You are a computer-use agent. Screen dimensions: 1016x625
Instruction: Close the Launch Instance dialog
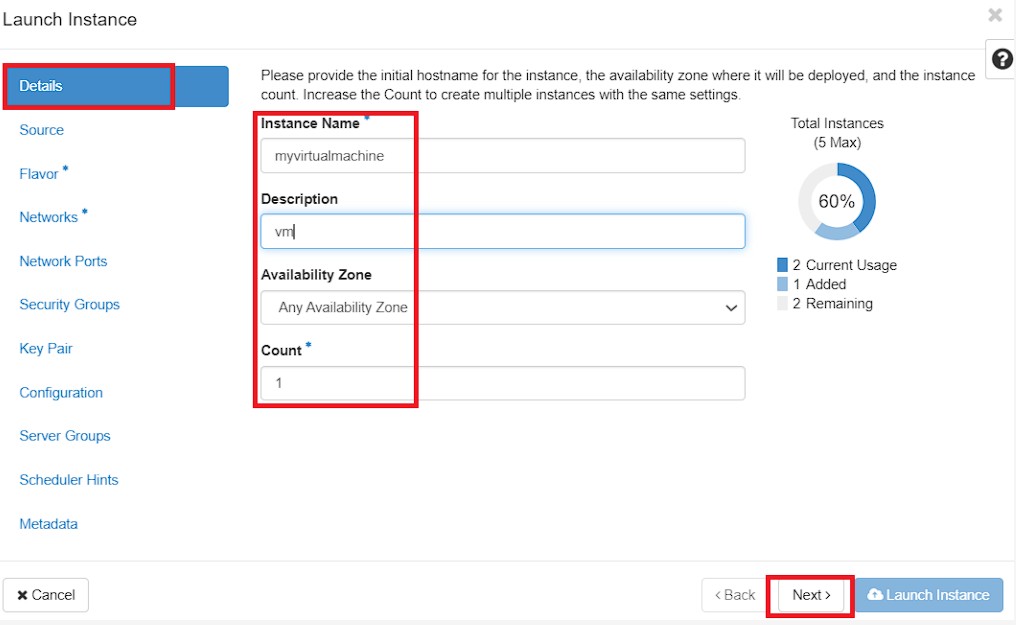(995, 15)
